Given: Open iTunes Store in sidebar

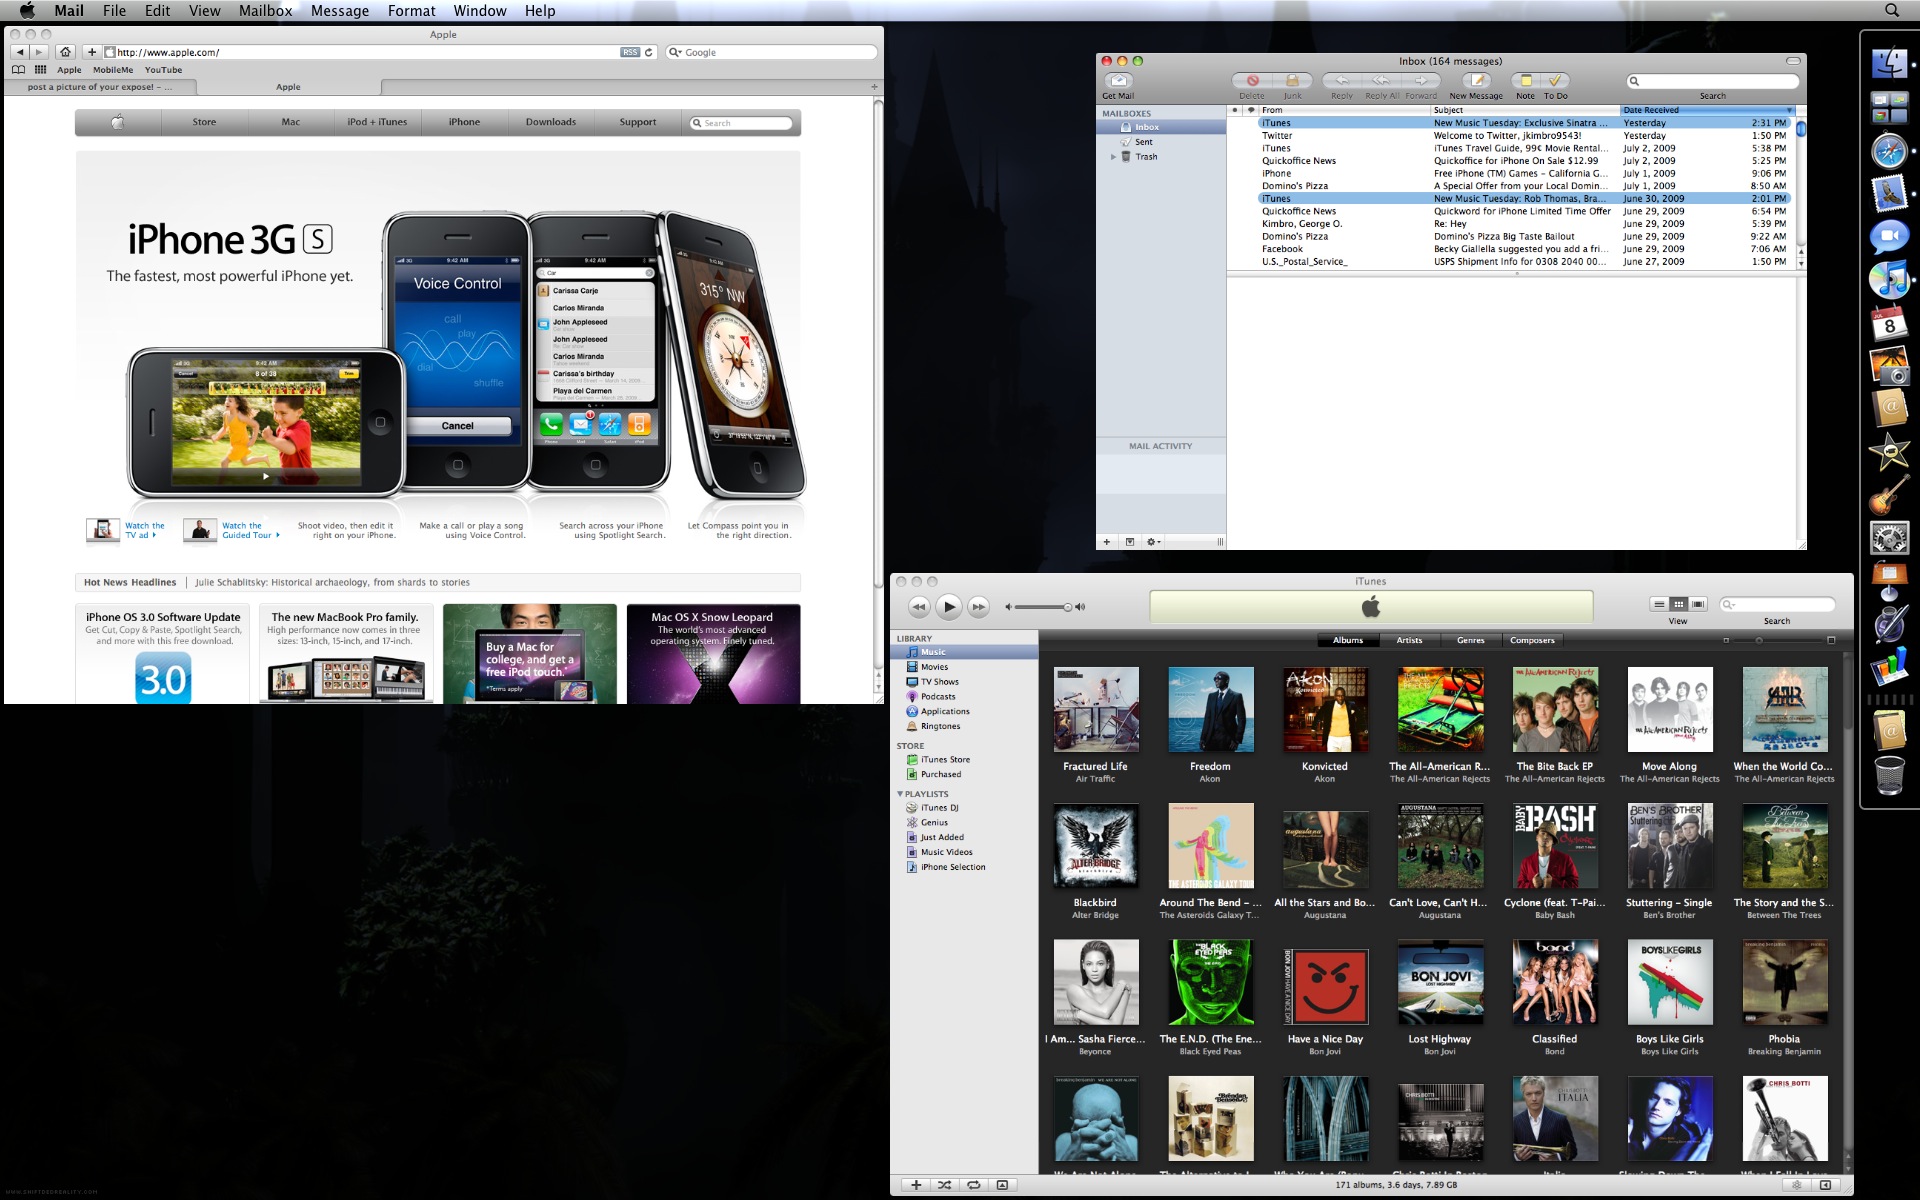Looking at the screenshot, I should click(964, 760).
